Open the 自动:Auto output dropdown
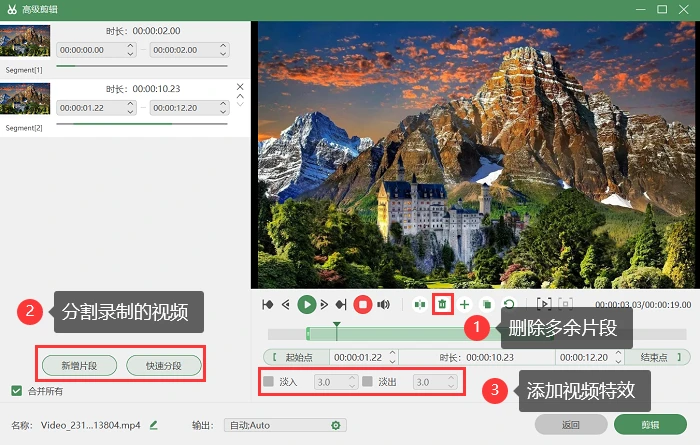The width and height of the screenshot is (700, 445). [285, 425]
